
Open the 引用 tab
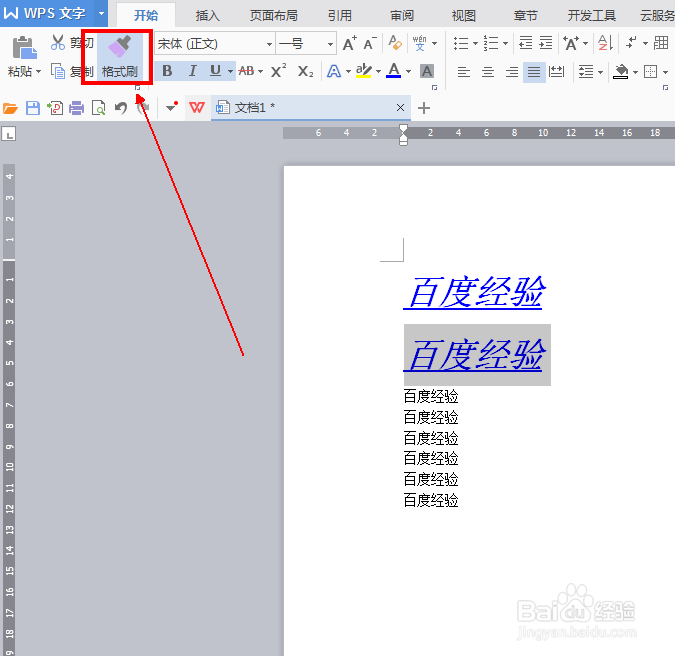[340, 15]
